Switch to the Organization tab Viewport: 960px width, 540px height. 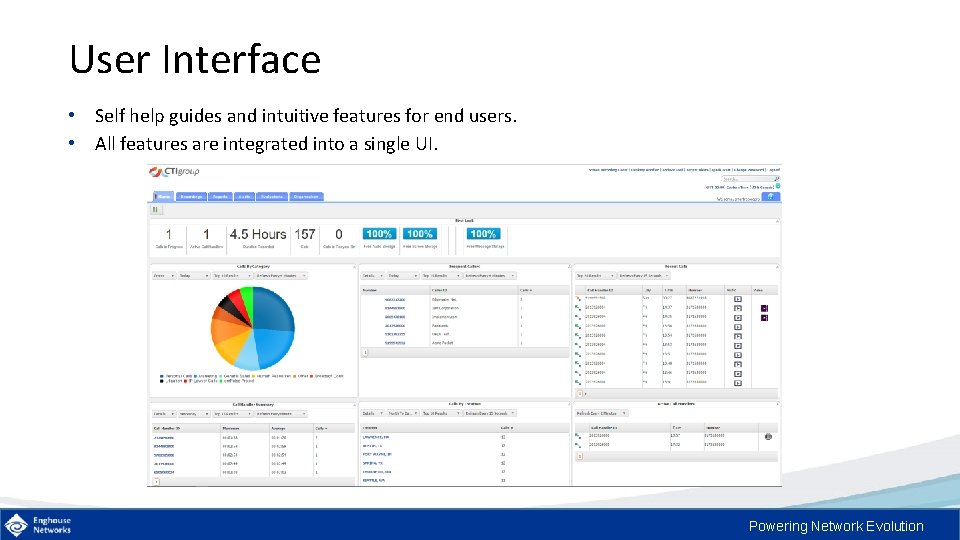click(306, 197)
